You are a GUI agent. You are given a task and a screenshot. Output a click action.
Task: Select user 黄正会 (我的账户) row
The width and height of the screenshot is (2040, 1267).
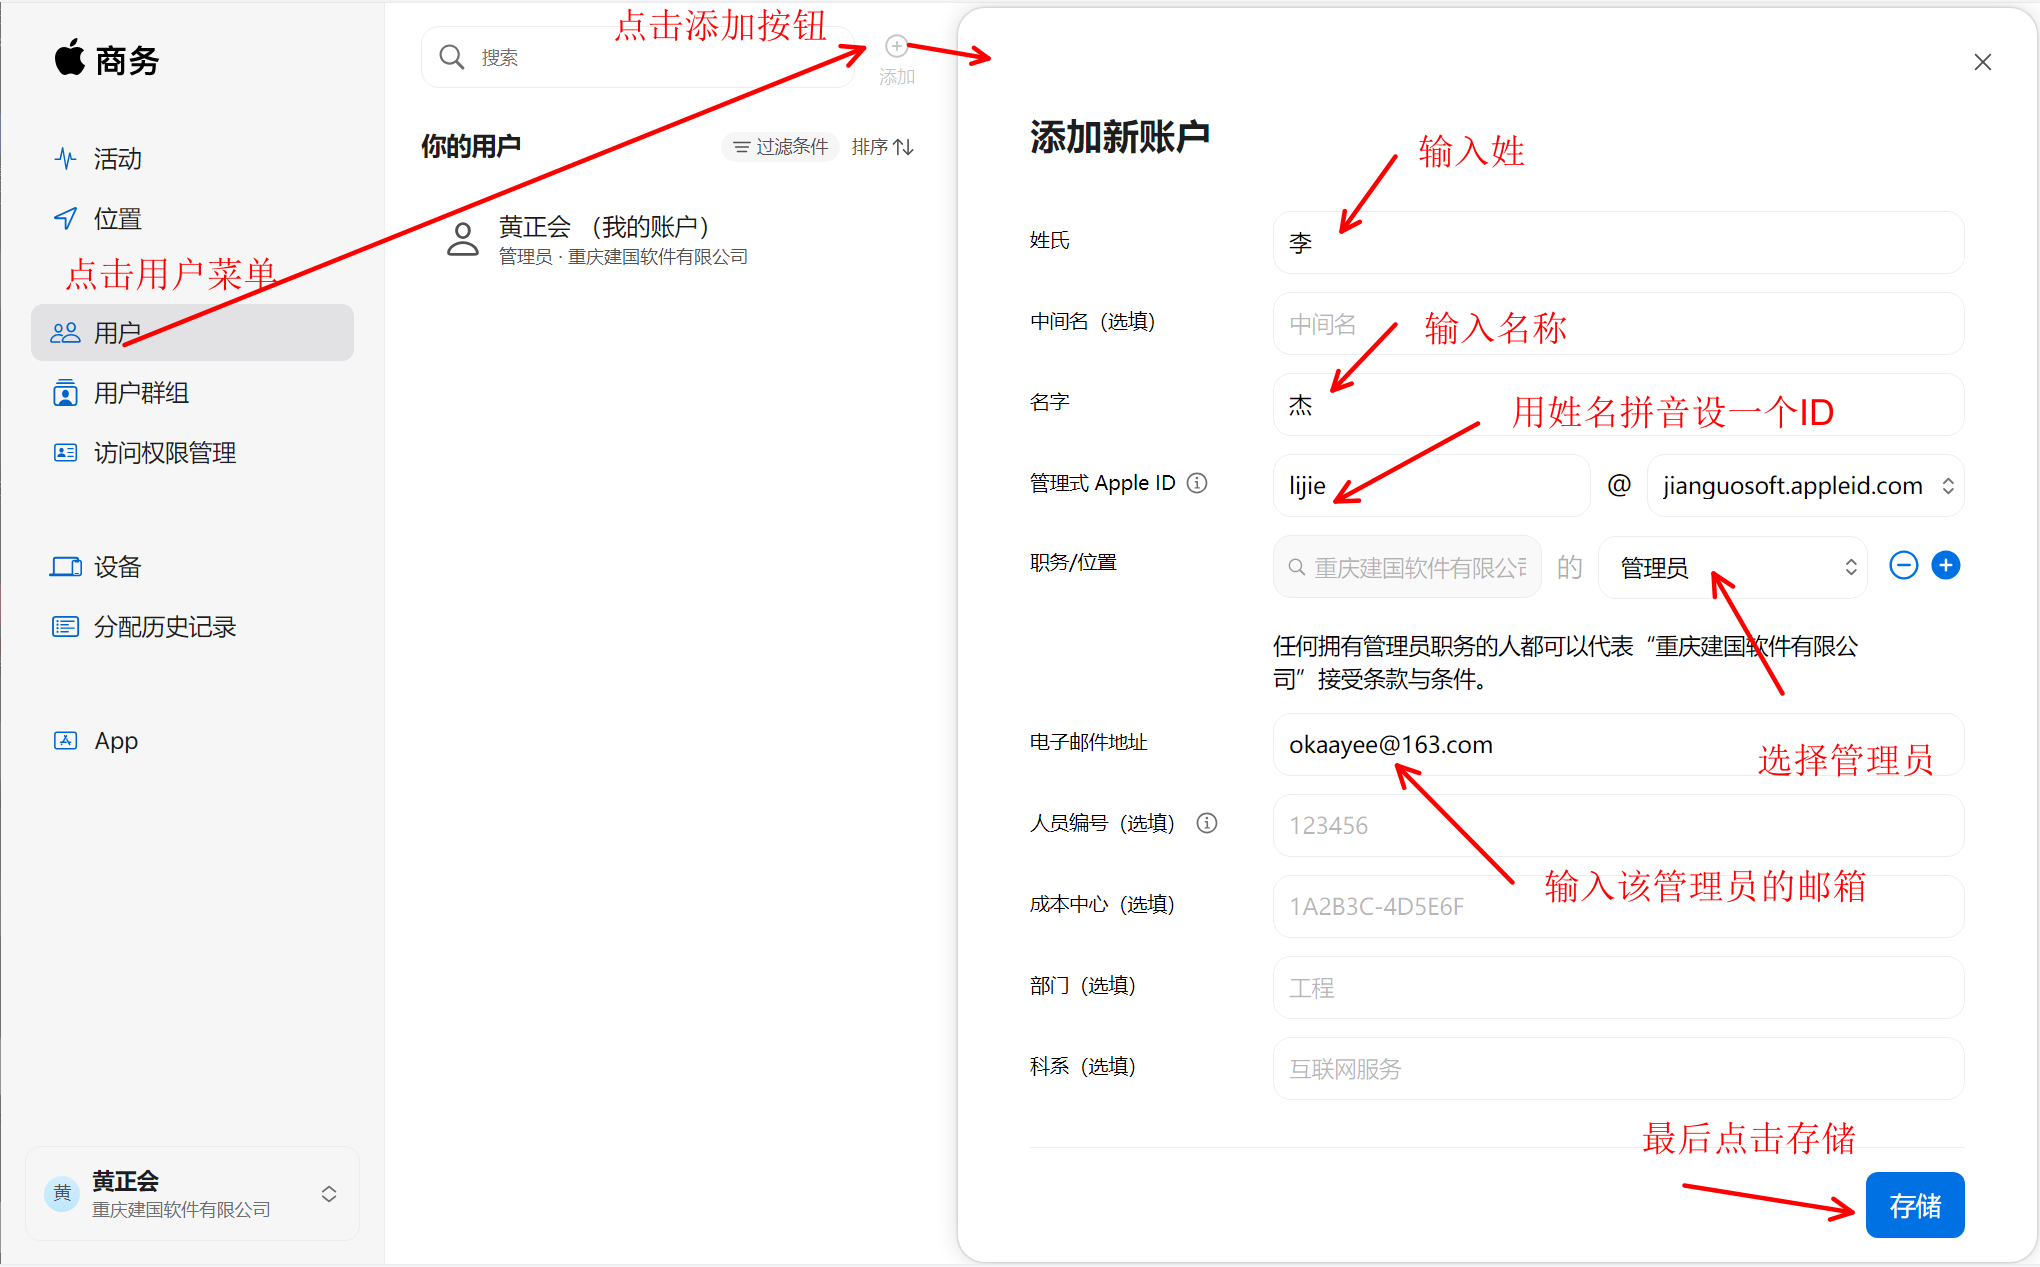point(670,240)
